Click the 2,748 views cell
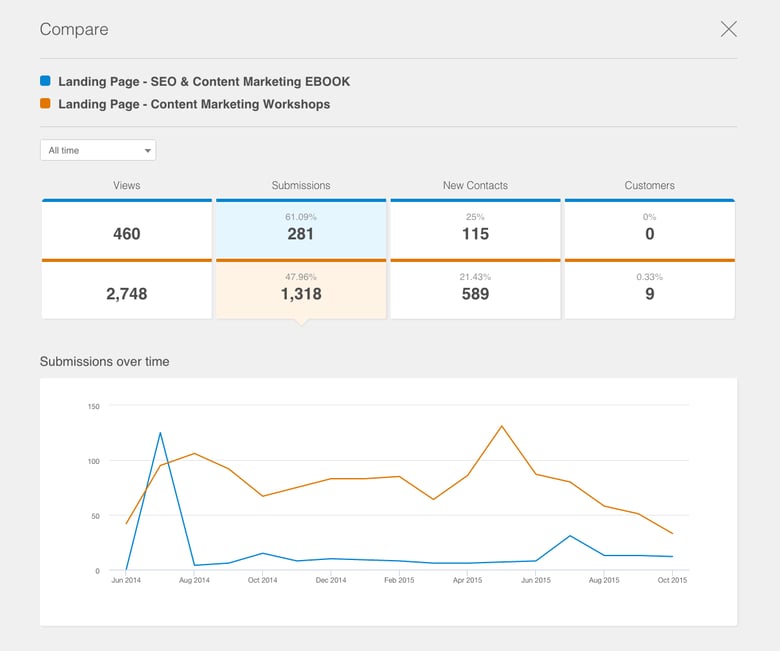This screenshot has width=780, height=651. (127, 289)
